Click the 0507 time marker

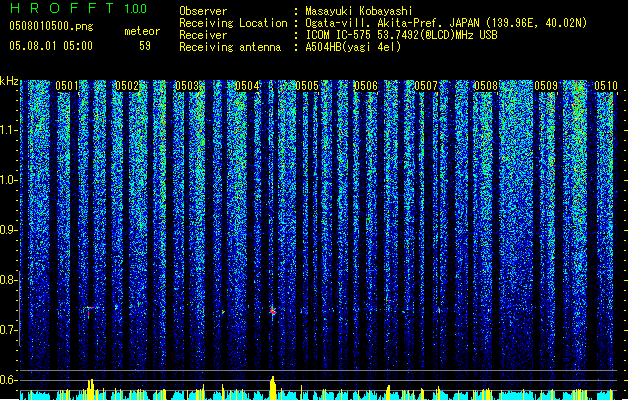(426, 86)
